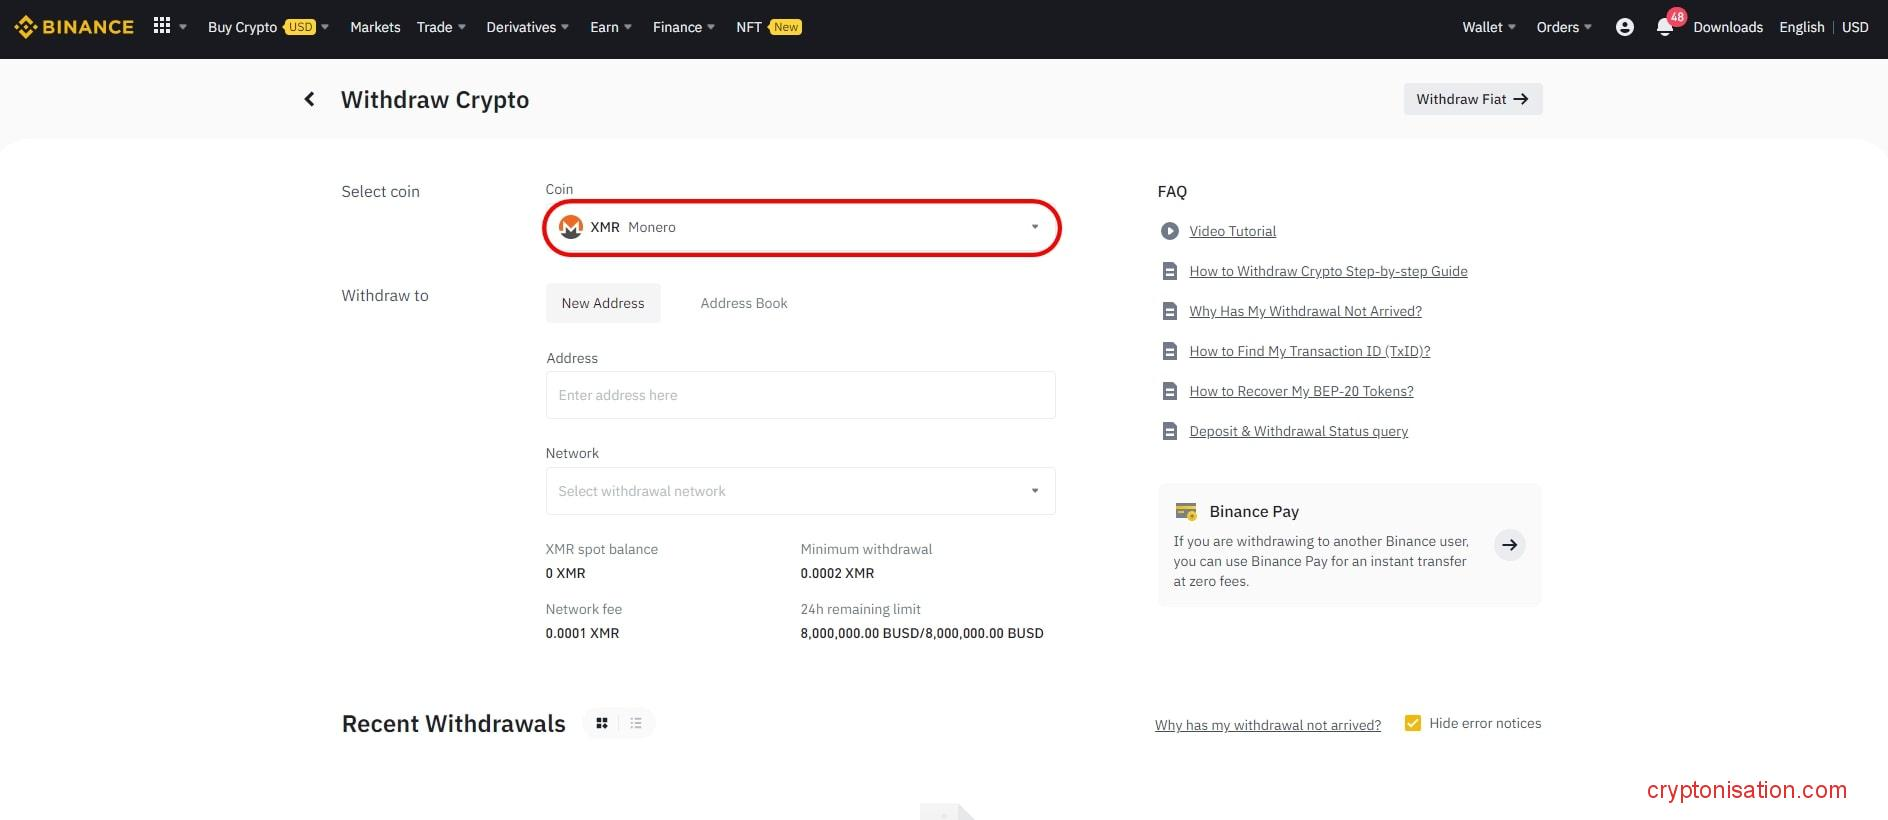Open the notifications bell icon

click(x=1664, y=28)
